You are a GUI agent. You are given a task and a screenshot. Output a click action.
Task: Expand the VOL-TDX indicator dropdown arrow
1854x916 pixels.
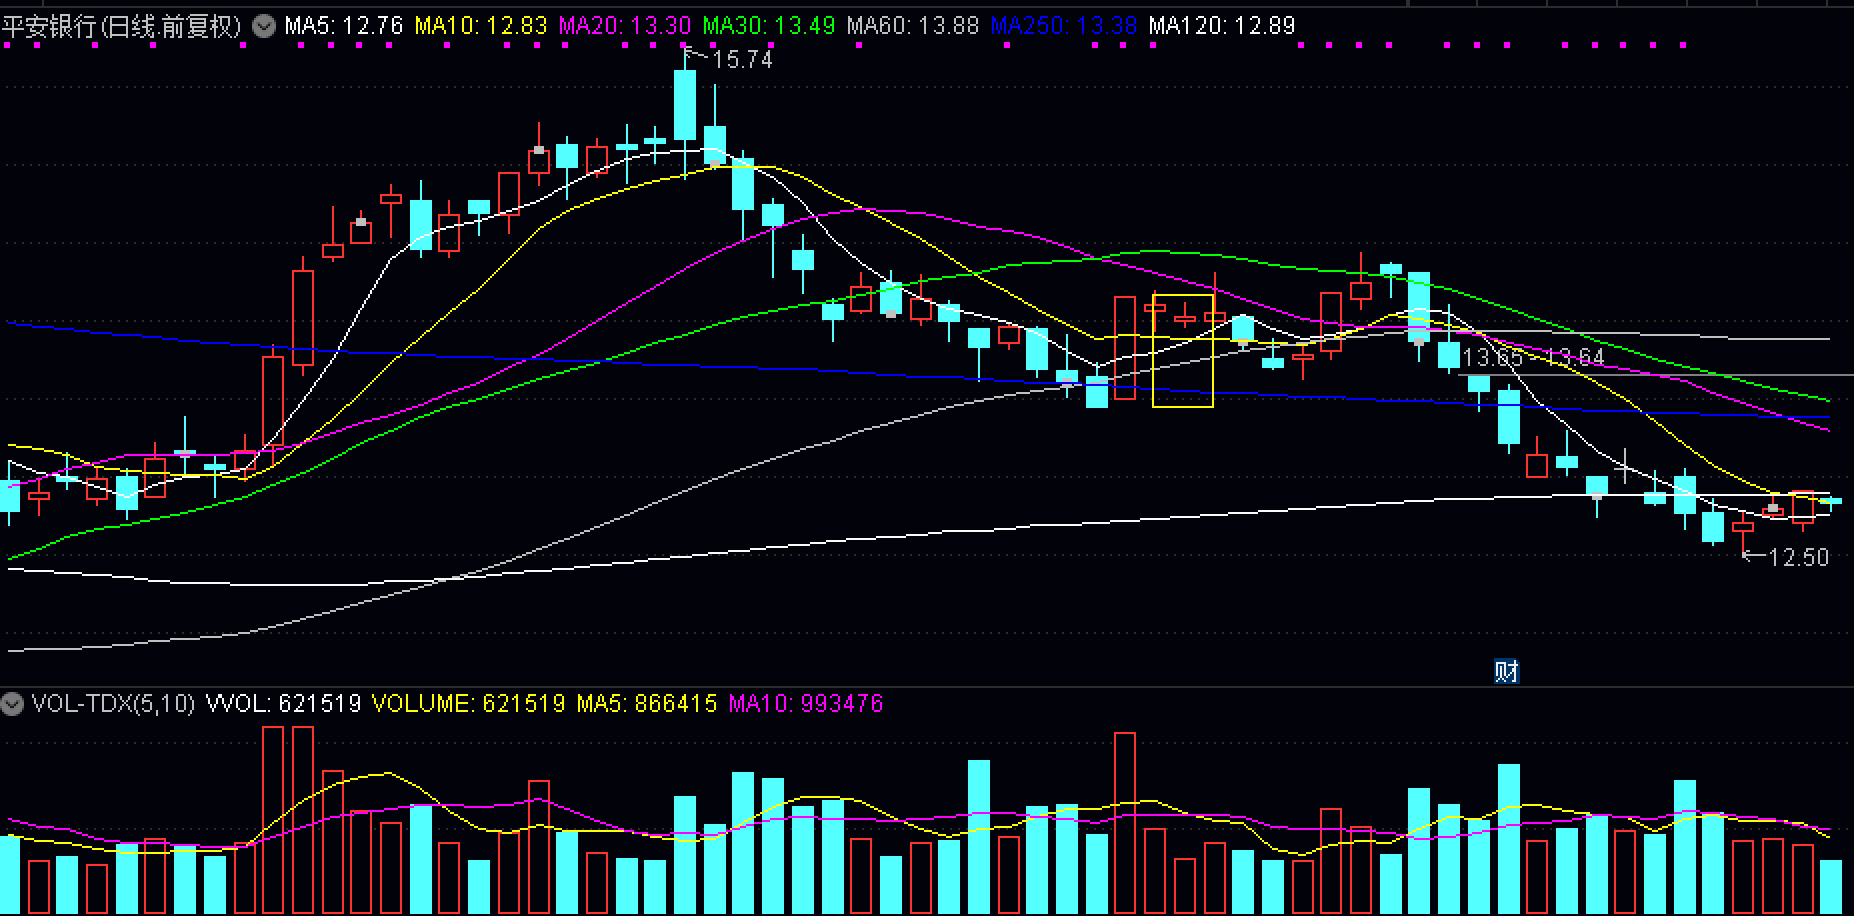(12, 704)
